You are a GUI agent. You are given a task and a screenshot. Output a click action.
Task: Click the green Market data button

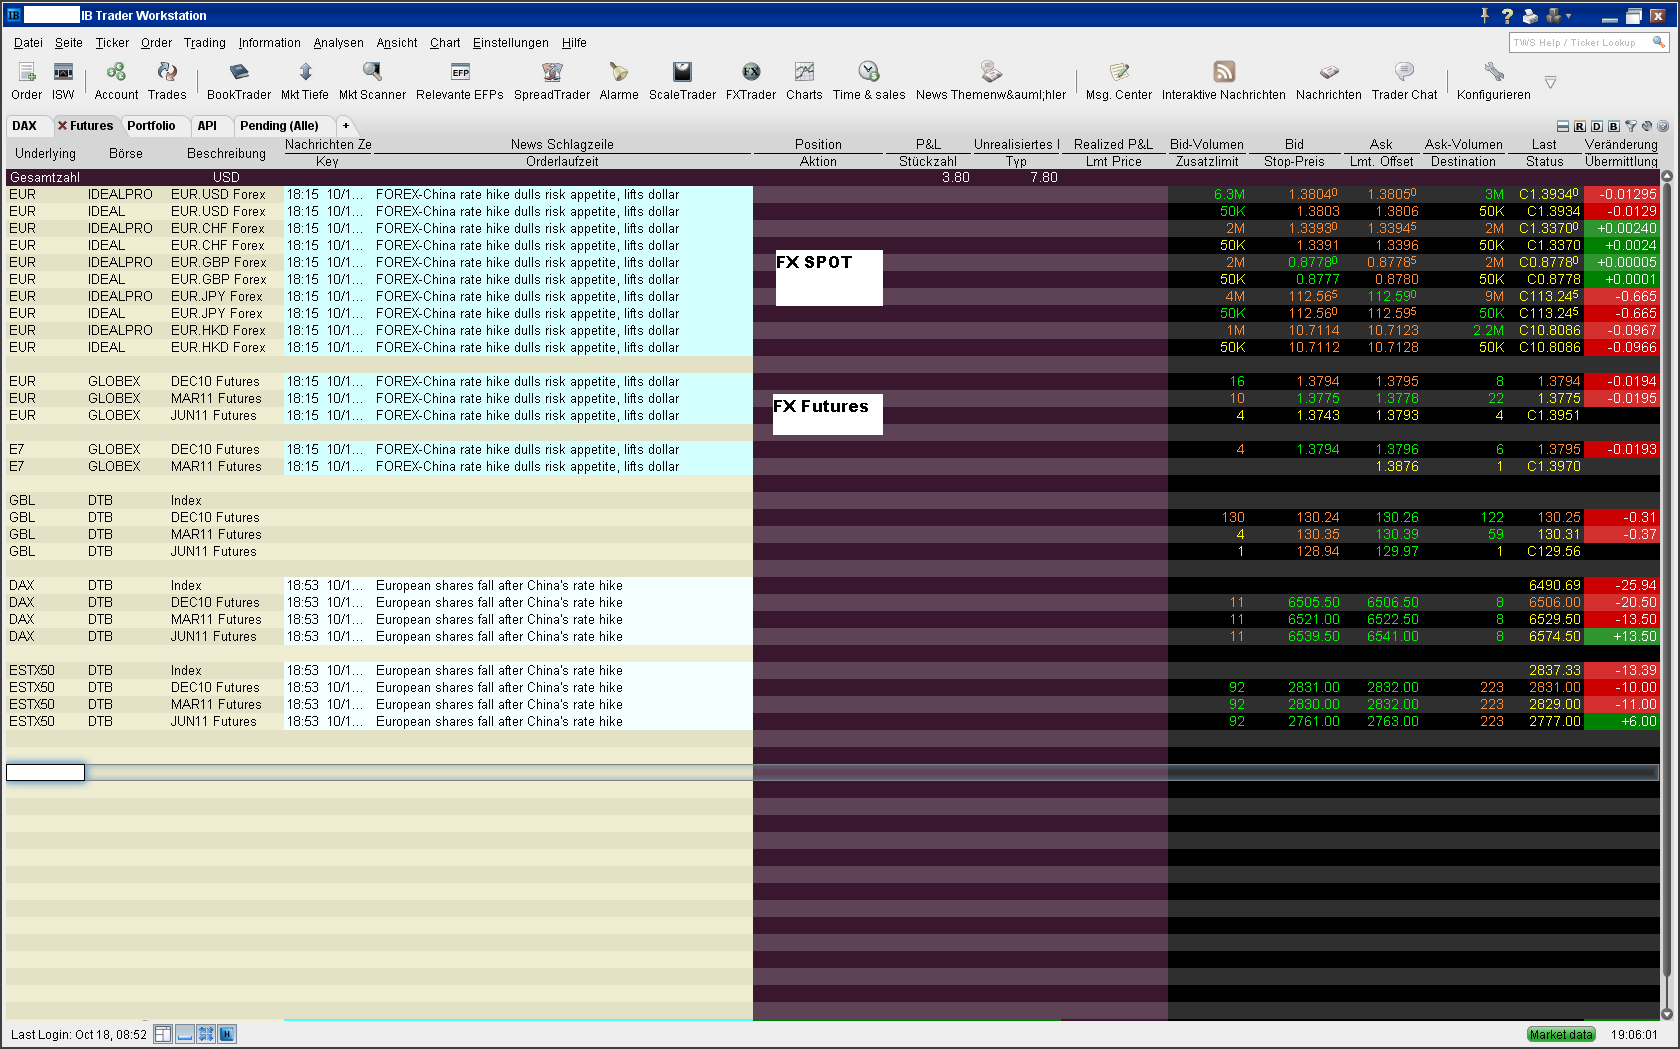pos(1561,1035)
